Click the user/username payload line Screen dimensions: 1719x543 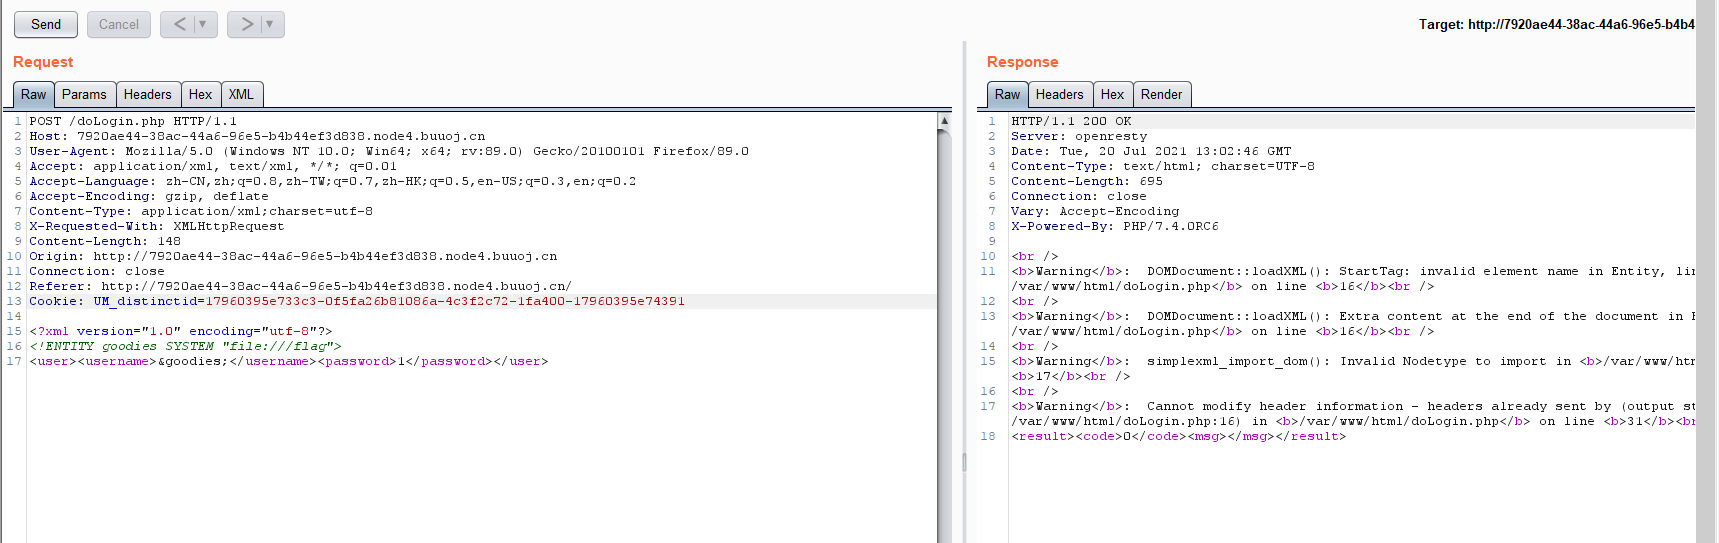289,361
